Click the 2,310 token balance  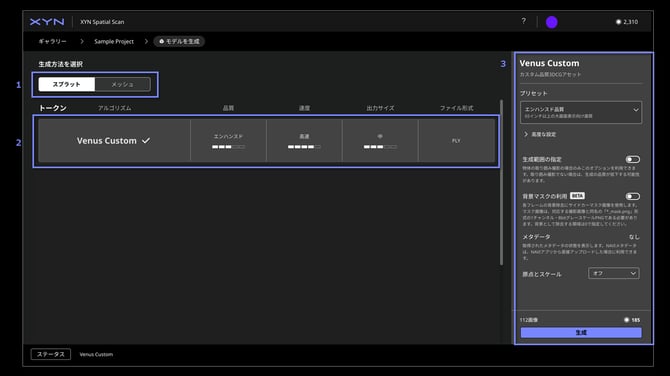point(627,22)
